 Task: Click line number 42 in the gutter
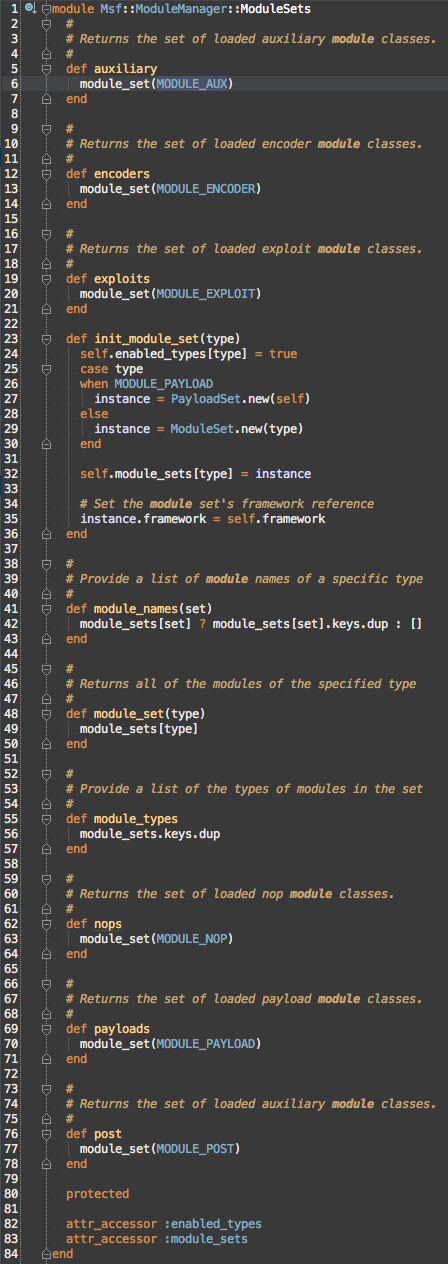click(x=12, y=624)
